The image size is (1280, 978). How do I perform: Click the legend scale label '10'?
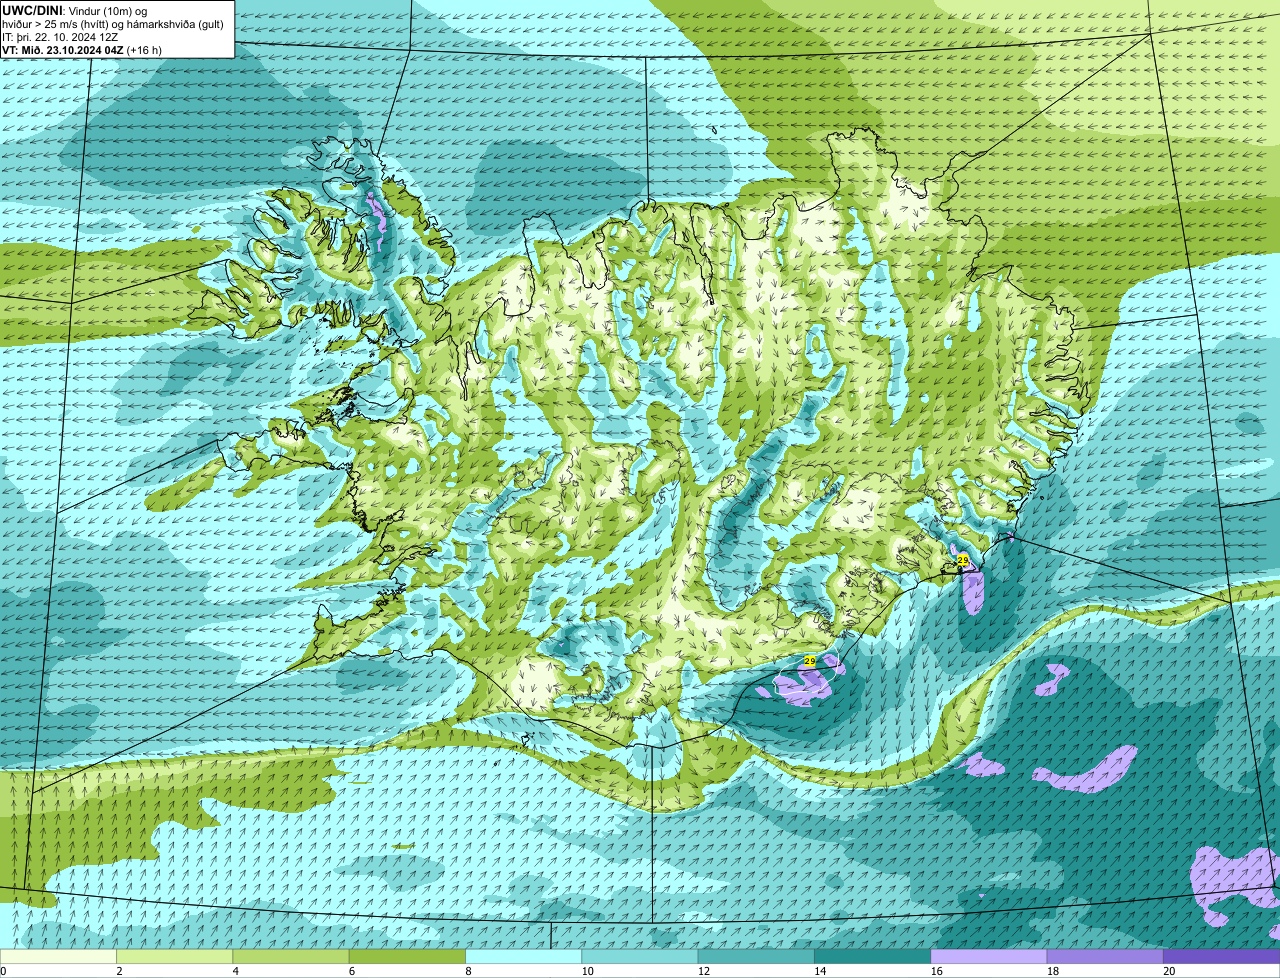[587, 971]
